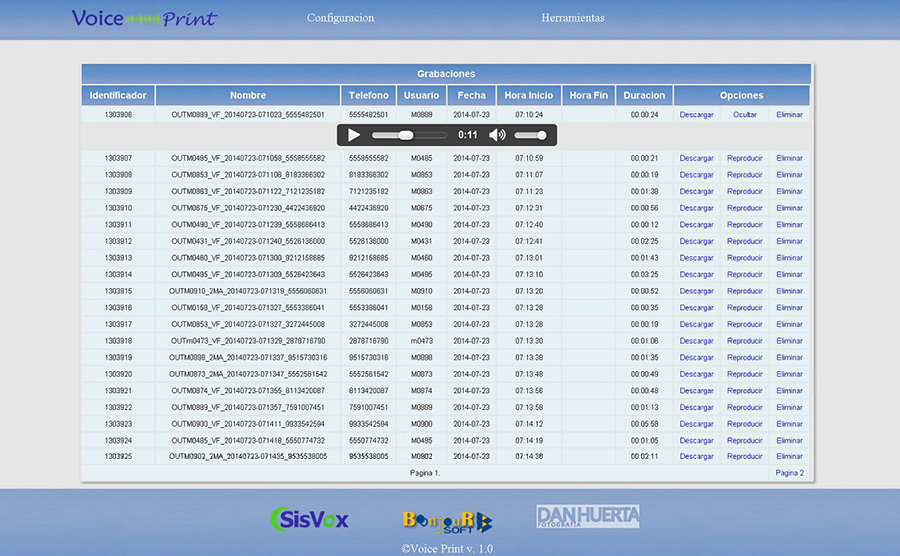Open the Dan Huerta Fotografia logo
The image size is (900, 556).
click(x=587, y=517)
